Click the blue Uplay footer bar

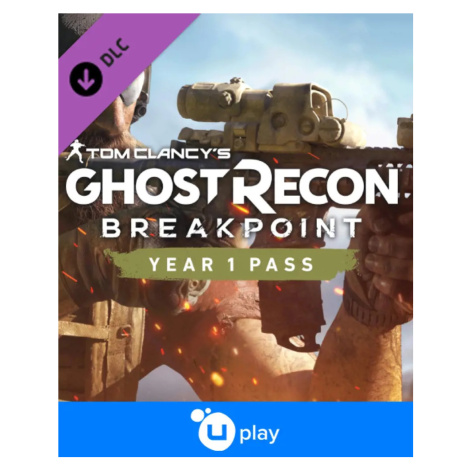[x=235, y=429]
